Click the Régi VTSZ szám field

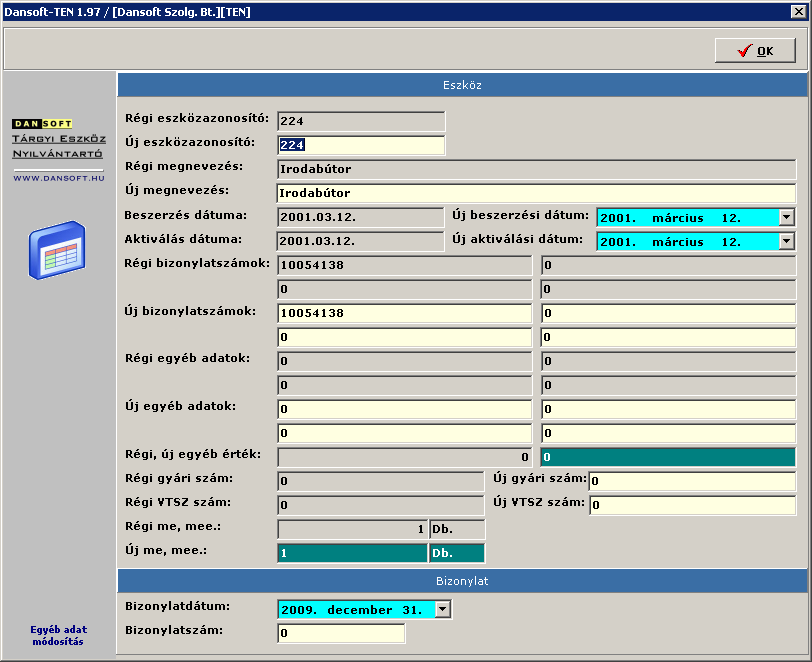pyautogui.click(x=381, y=505)
